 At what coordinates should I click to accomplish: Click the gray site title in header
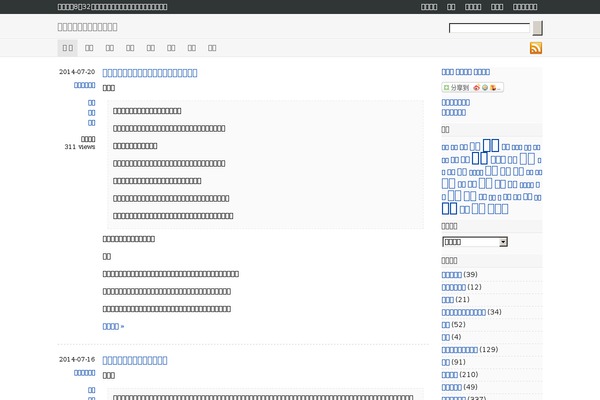coord(87,27)
